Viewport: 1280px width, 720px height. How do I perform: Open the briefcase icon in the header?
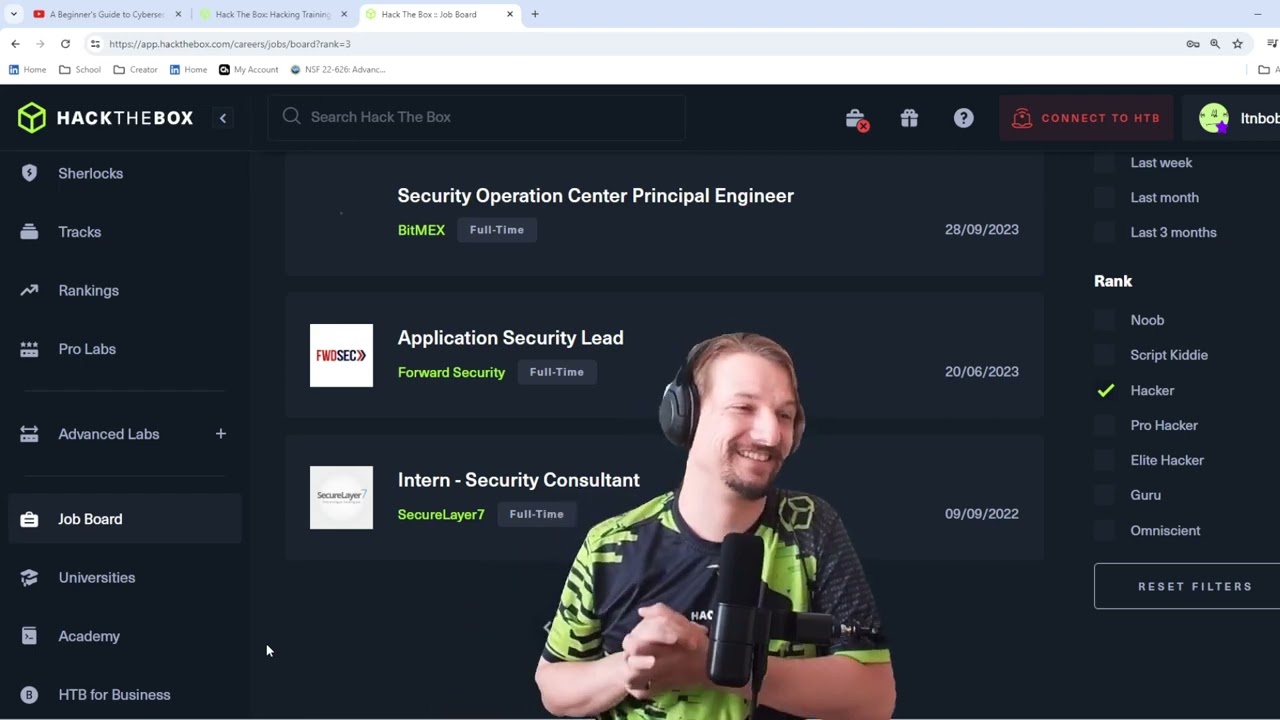pyautogui.click(x=856, y=119)
